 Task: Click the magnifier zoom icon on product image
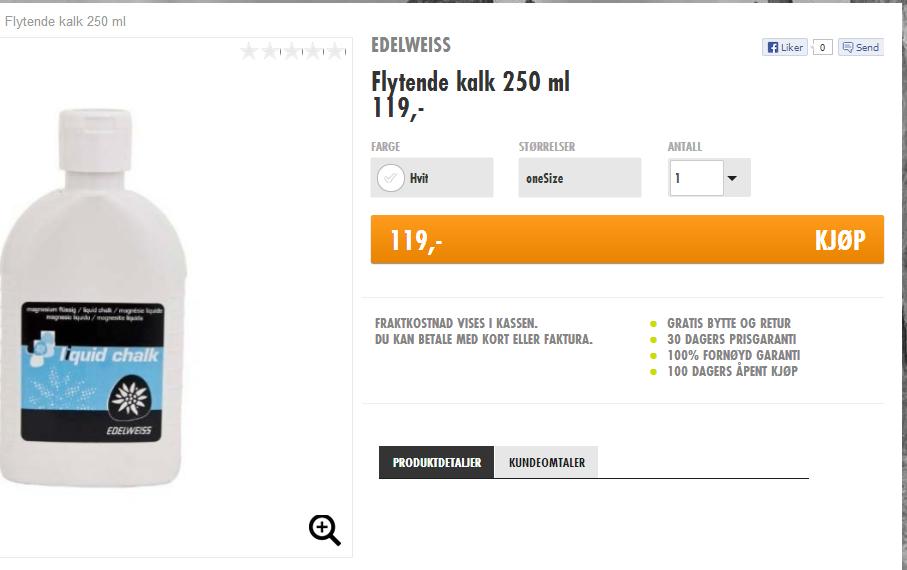(325, 529)
